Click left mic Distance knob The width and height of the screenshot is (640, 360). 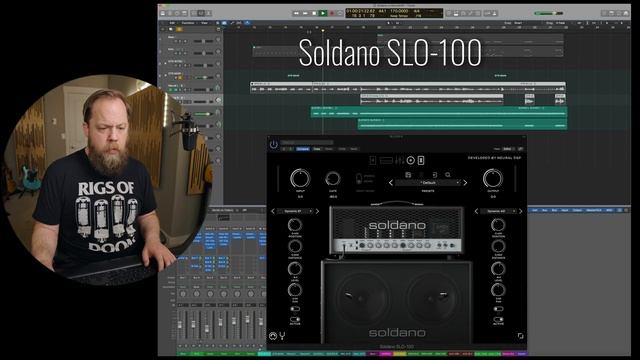click(294, 246)
